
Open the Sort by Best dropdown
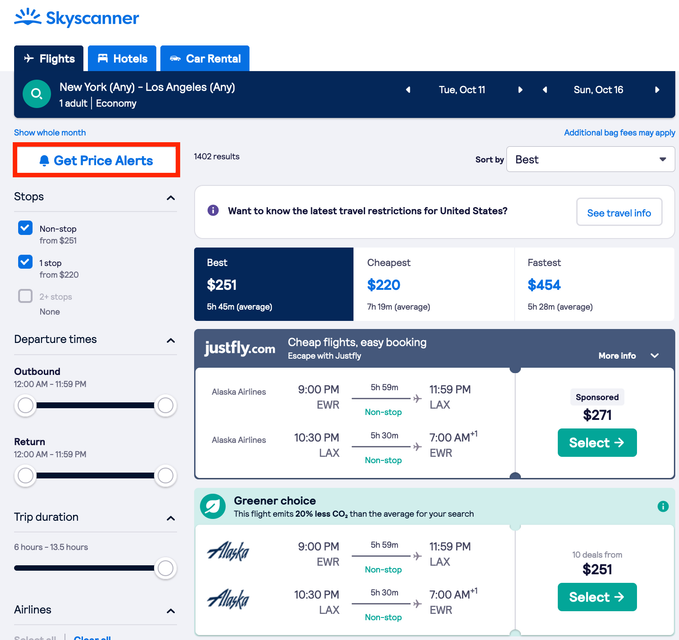[x=590, y=159]
